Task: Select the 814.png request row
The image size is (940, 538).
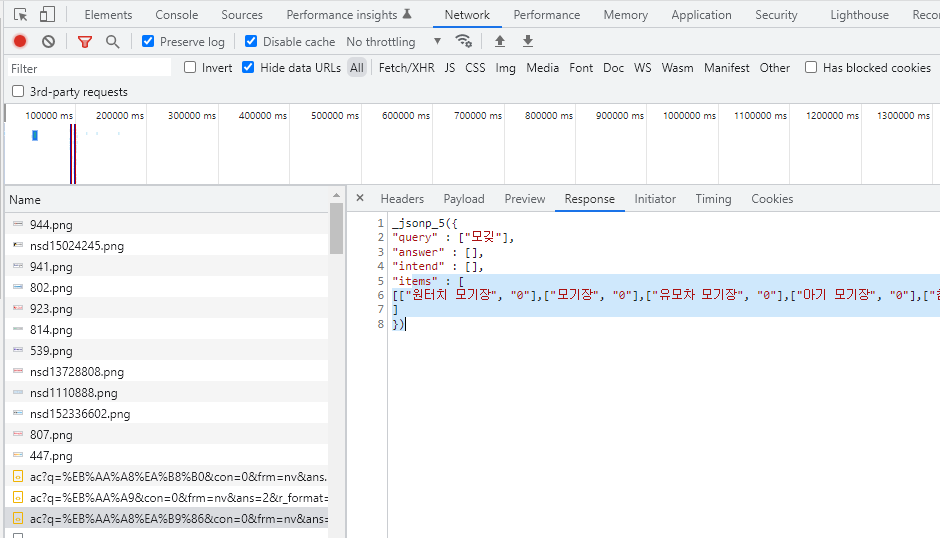Action: pyautogui.click(x=167, y=329)
